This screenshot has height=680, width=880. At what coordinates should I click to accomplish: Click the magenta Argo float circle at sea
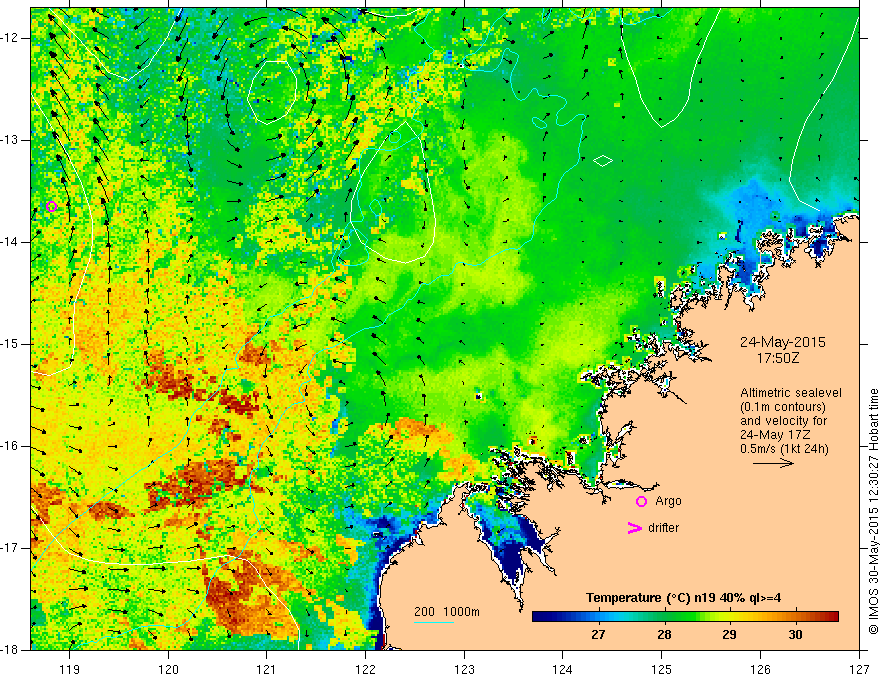pyautogui.click(x=51, y=206)
